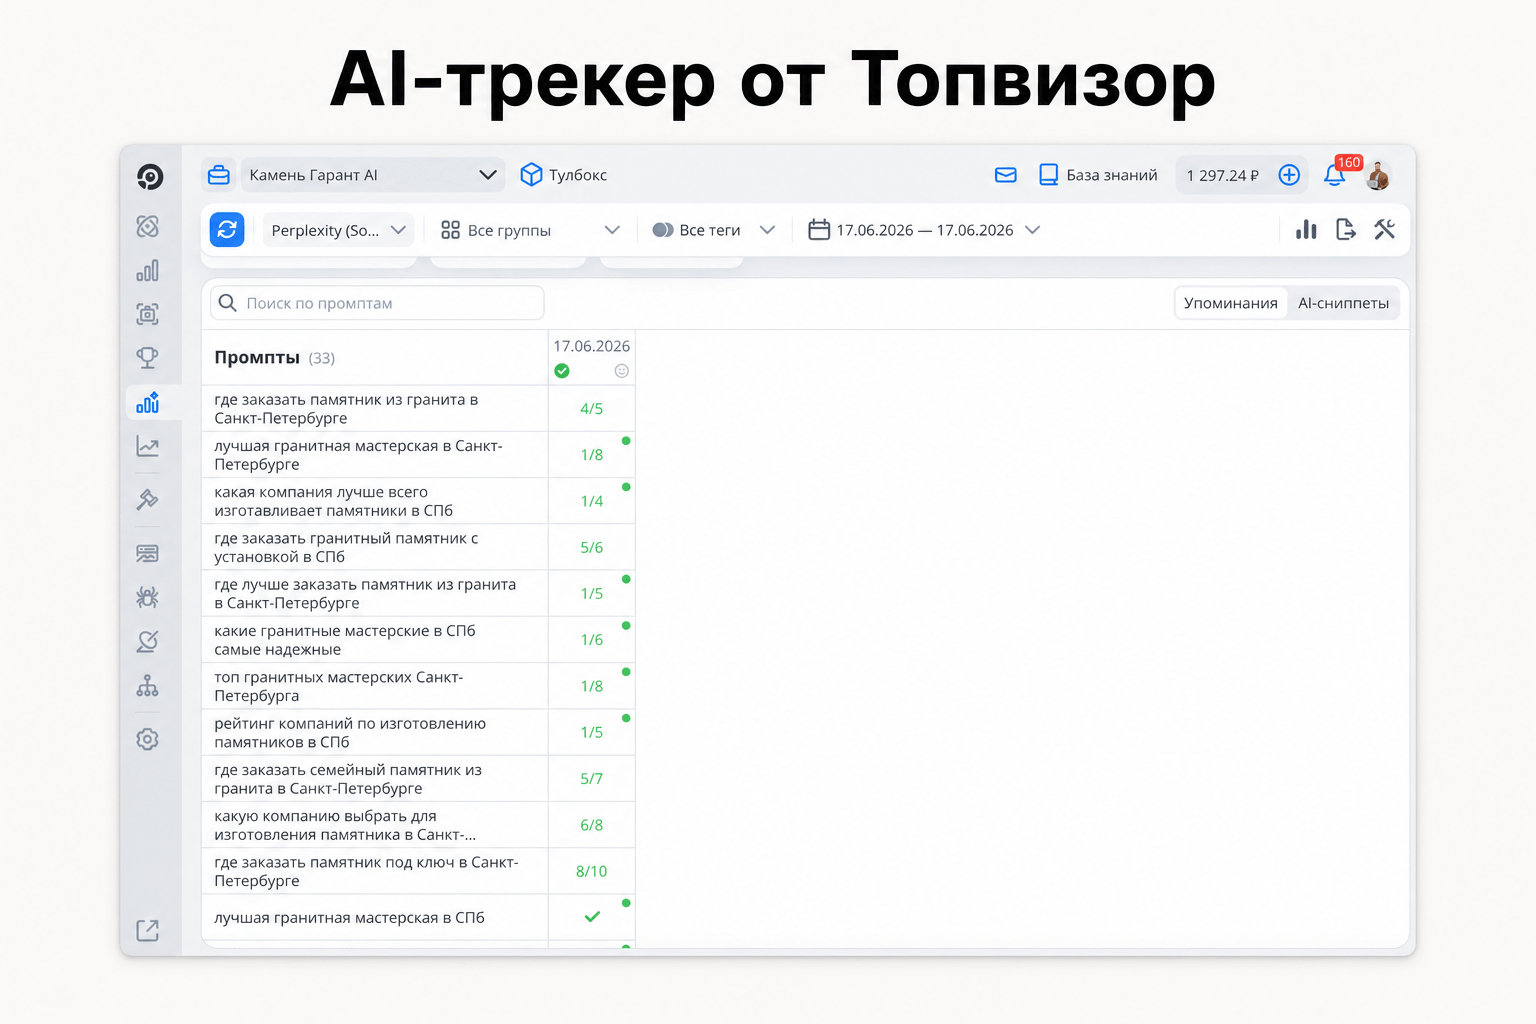Open the bug audit sidebar icon
This screenshot has height=1024, width=1536.
(x=148, y=597)
